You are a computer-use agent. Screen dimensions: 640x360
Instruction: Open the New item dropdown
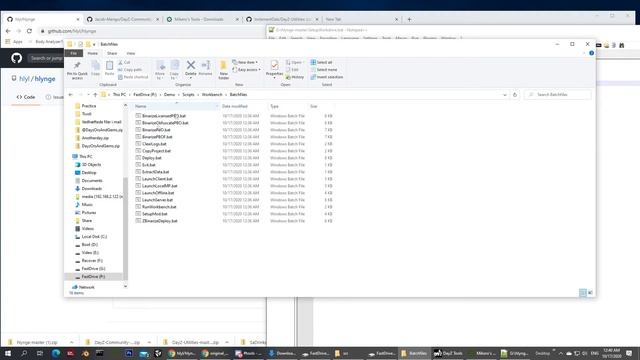click(245, 62)
